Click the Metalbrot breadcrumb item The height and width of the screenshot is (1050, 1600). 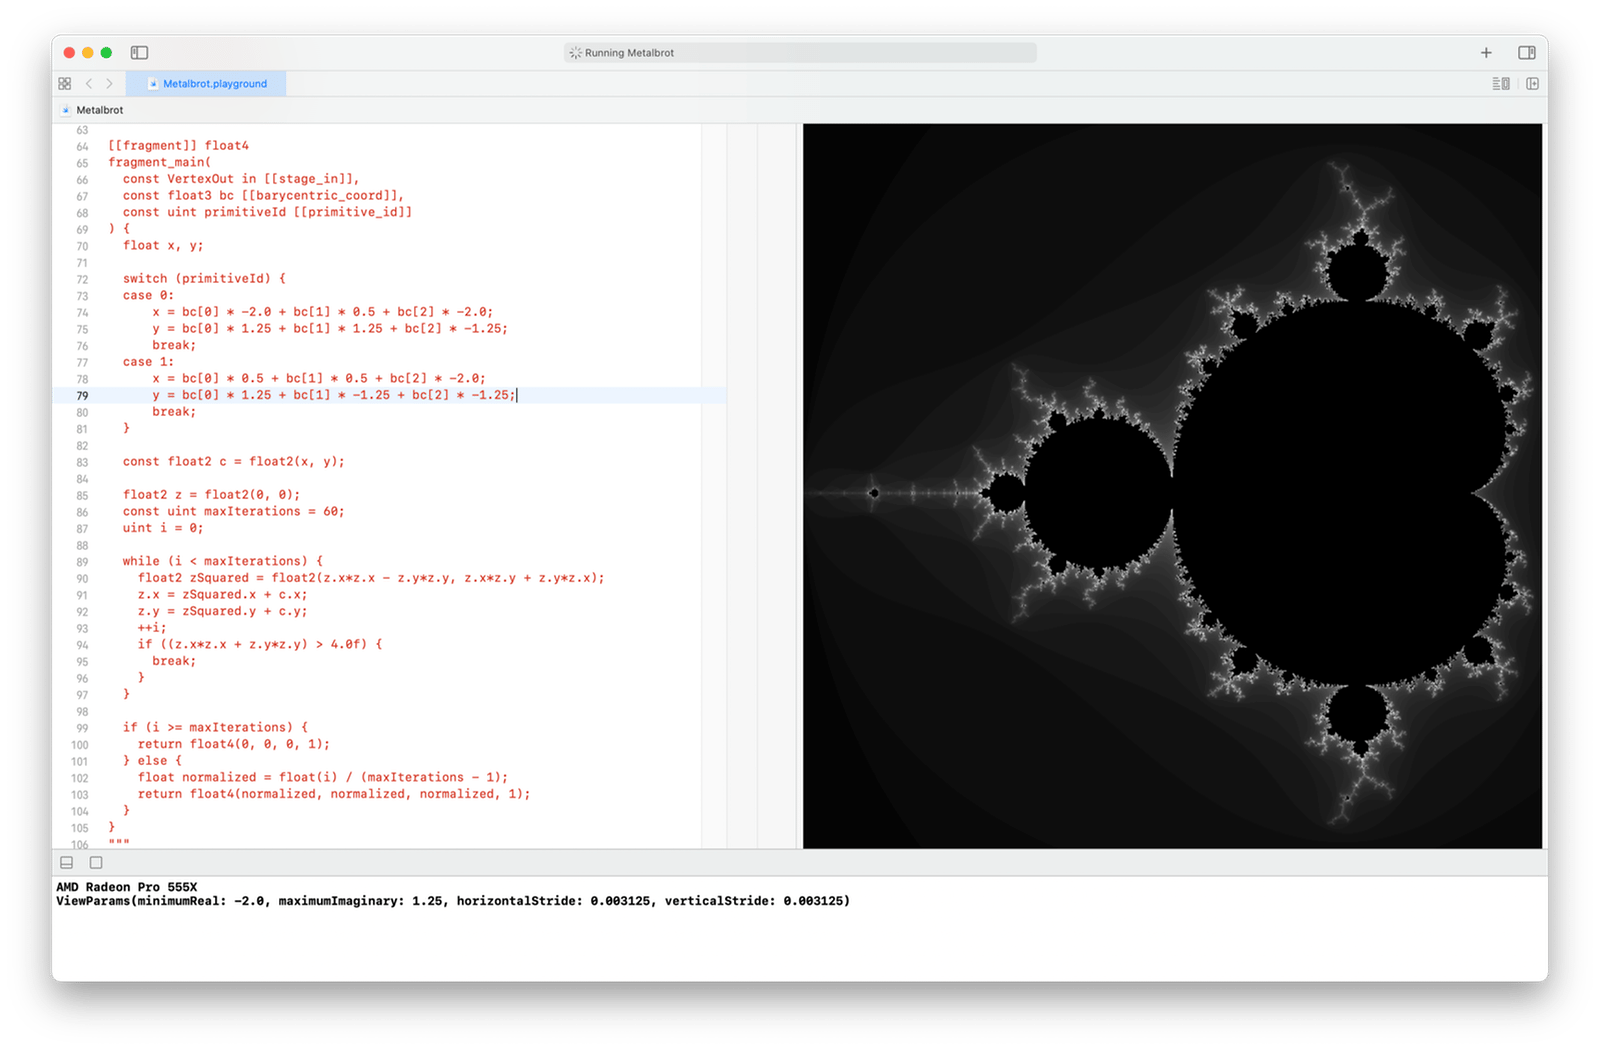[99, 110]
